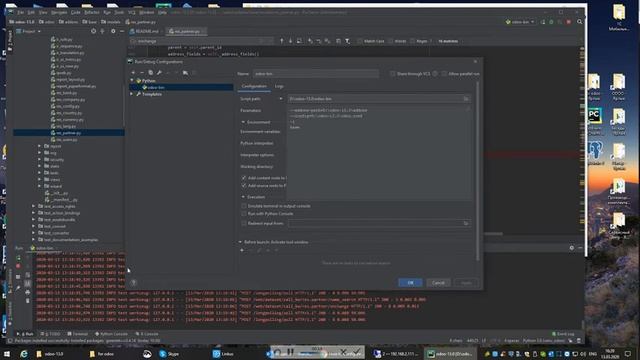Toggle Share through VCS checkbox
Viewport: 640px width, 360px height.
tap(392, 74)
